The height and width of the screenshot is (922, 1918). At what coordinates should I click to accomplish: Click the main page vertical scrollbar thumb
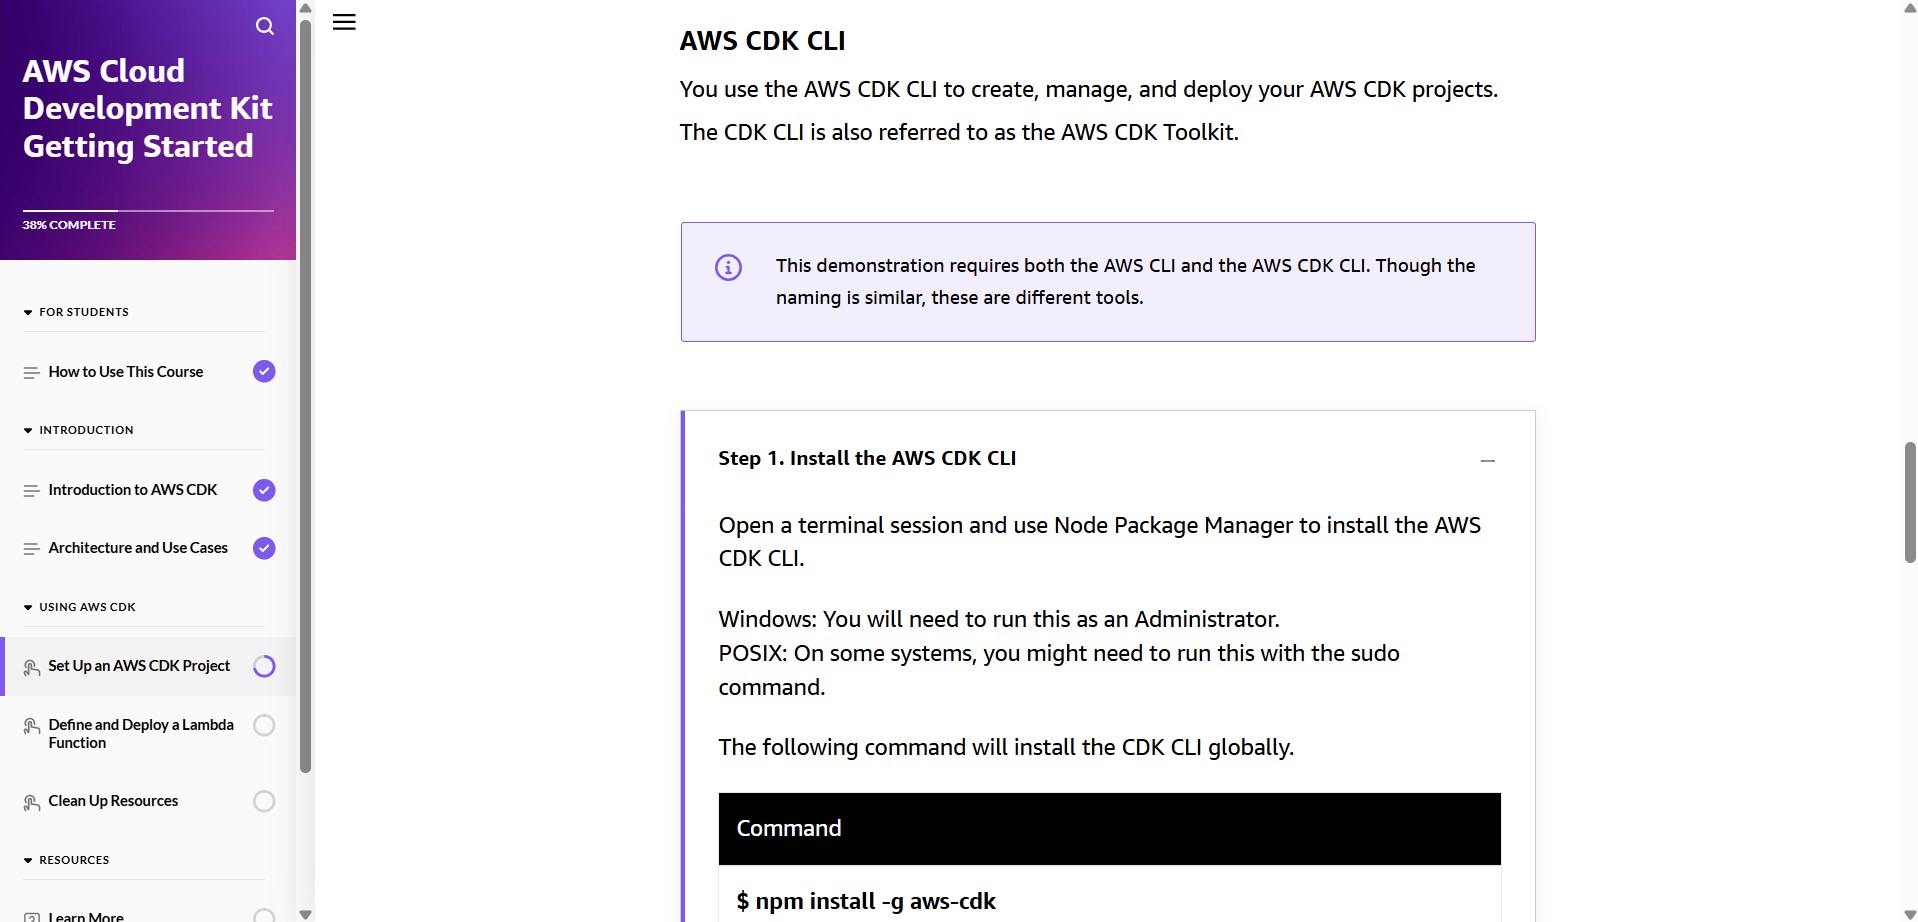click(x=1909, y=501)
